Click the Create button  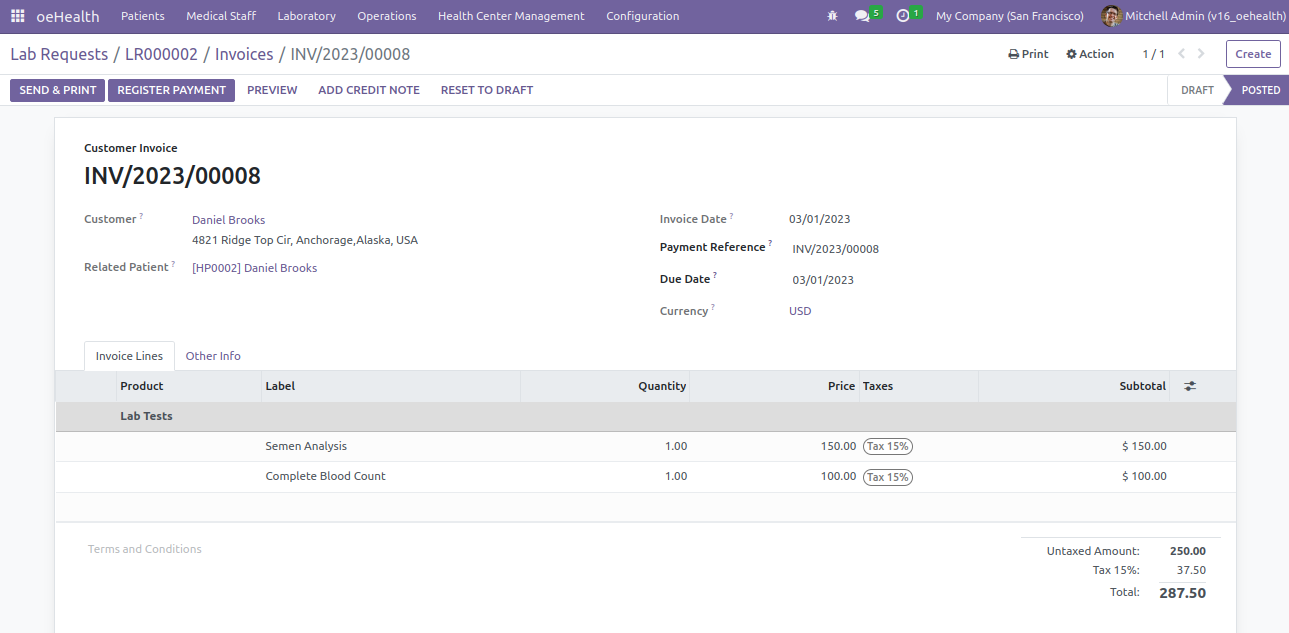tap(1253, 54)
